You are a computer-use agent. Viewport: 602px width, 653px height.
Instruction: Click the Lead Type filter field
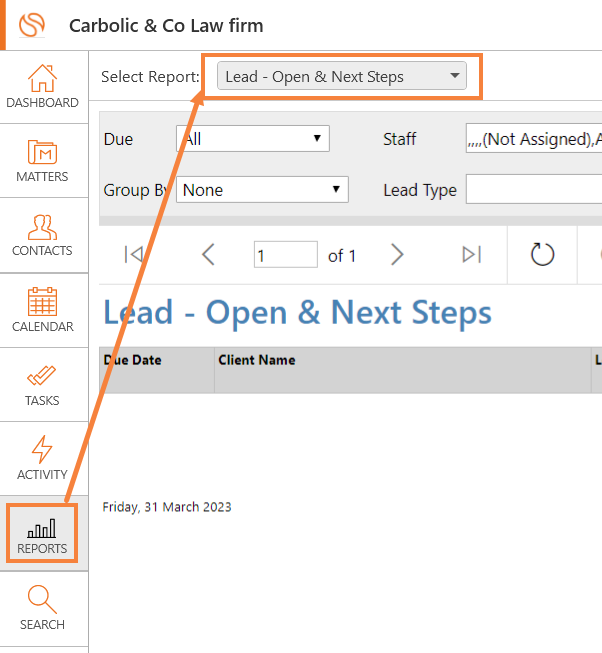pos(534,189)
